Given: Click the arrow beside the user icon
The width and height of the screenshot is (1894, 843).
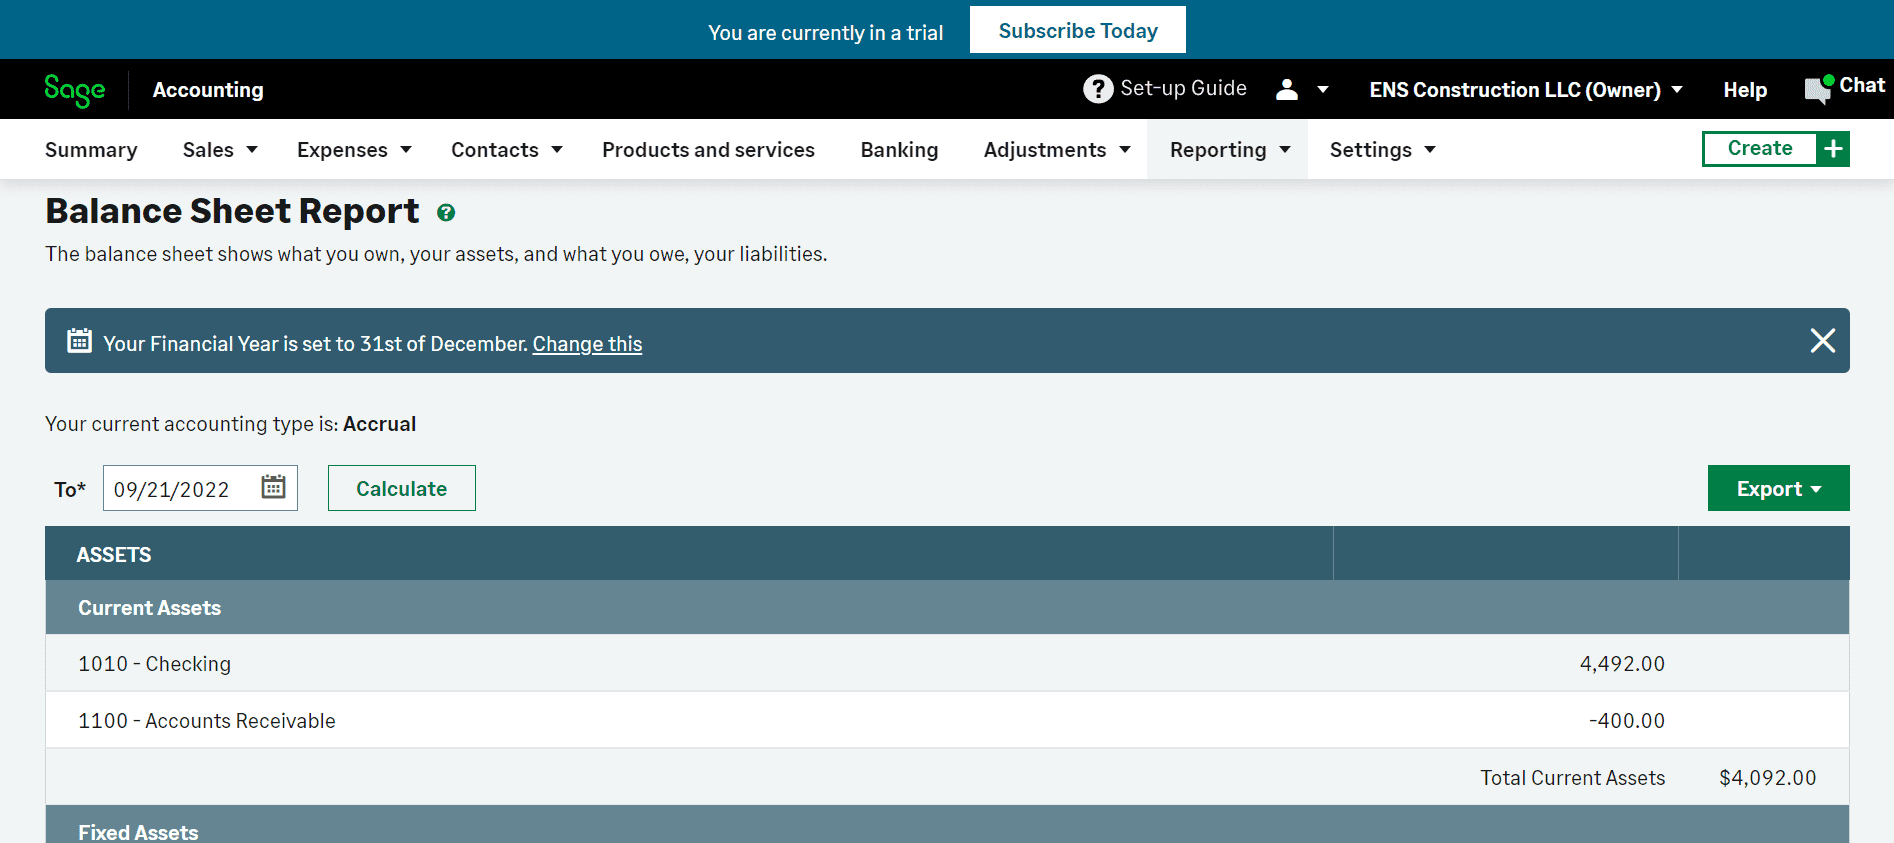Looking at the screenshot, I should 1323,90.
